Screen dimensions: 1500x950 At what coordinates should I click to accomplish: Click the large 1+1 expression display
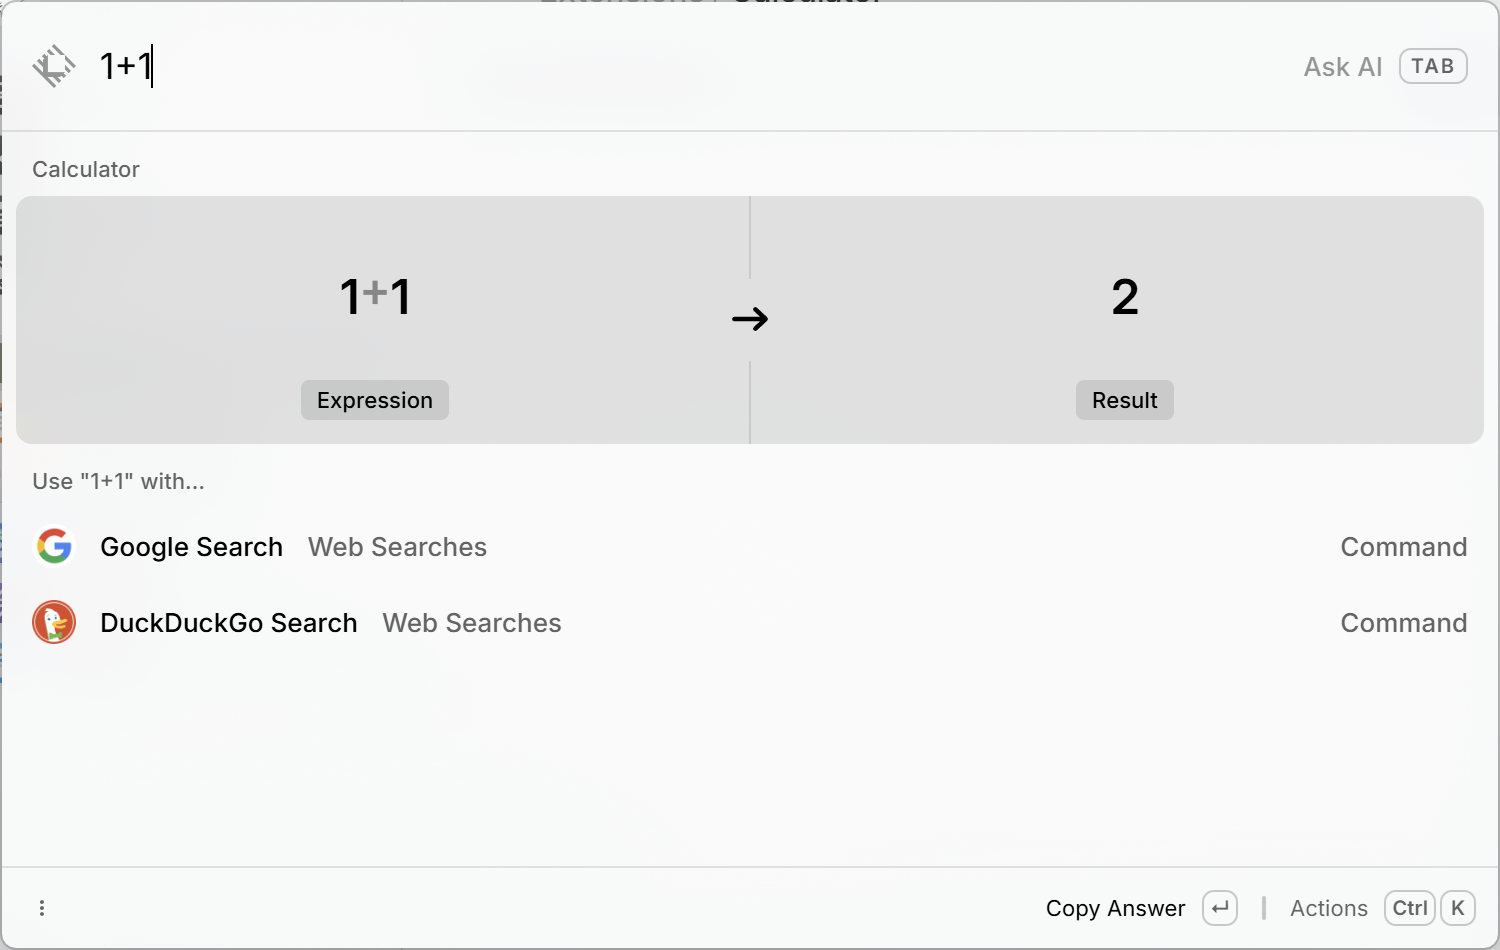point(375,297)
